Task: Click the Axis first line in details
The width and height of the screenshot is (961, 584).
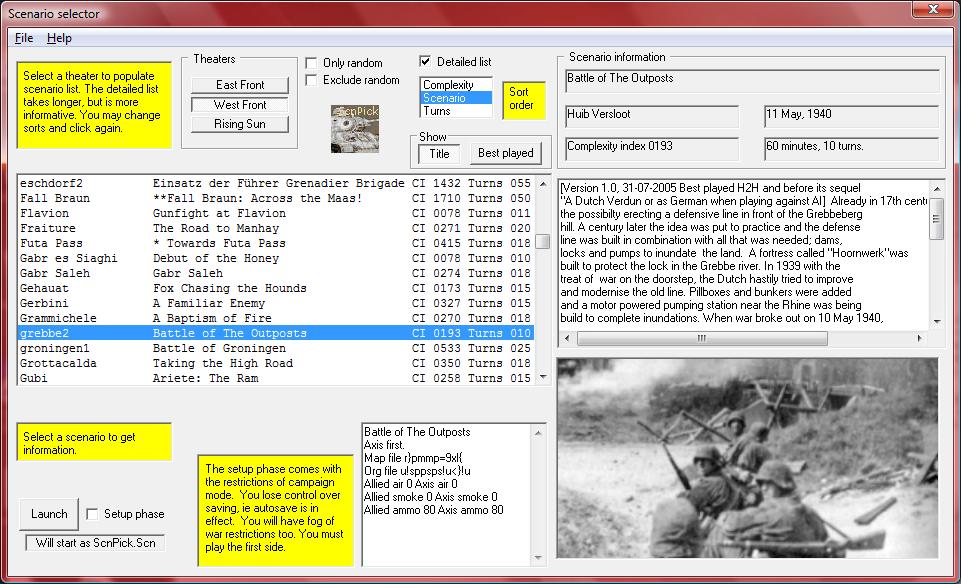Action: point(384,445)
